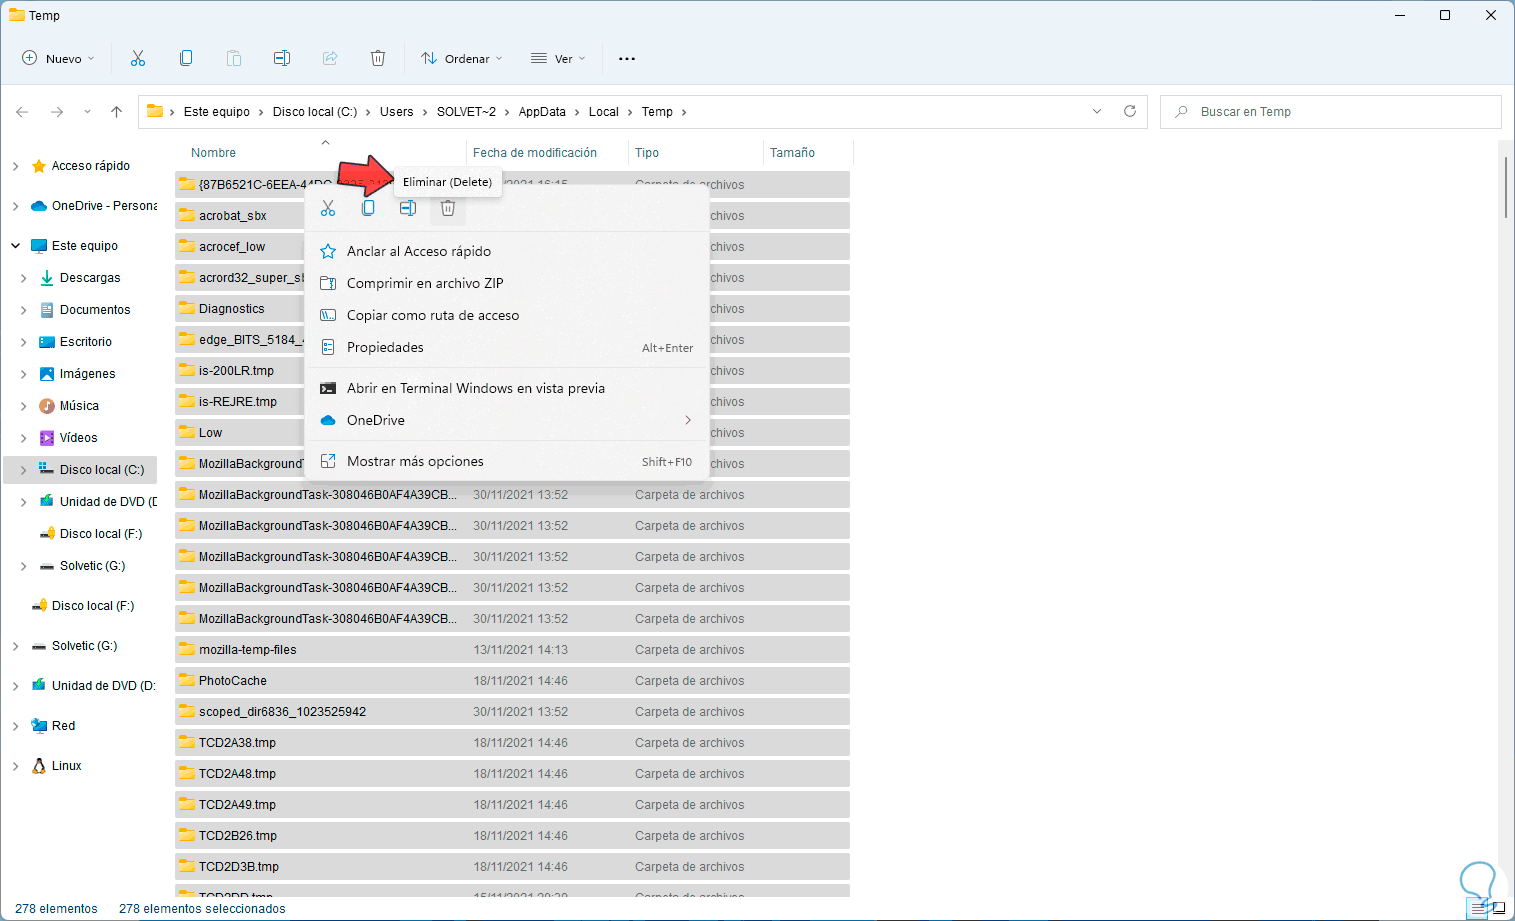
Task: Click the Cut icon in the context menu
Action: pos(328,208)
